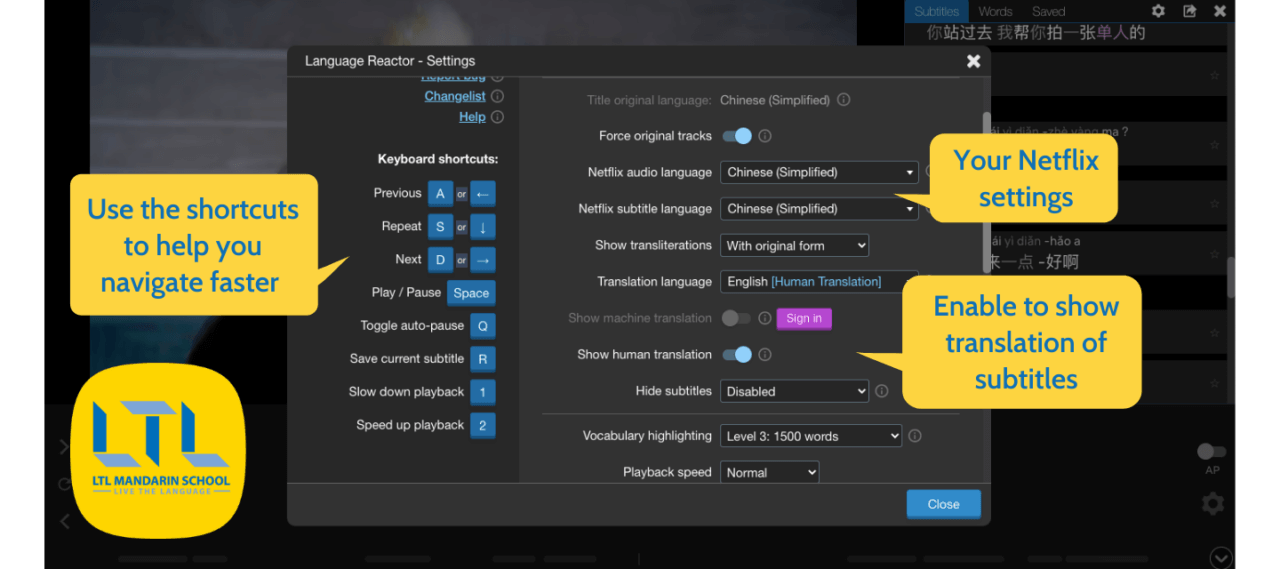Switch to Words tab in side panel

pyautogui.click(x=995, y=11)
